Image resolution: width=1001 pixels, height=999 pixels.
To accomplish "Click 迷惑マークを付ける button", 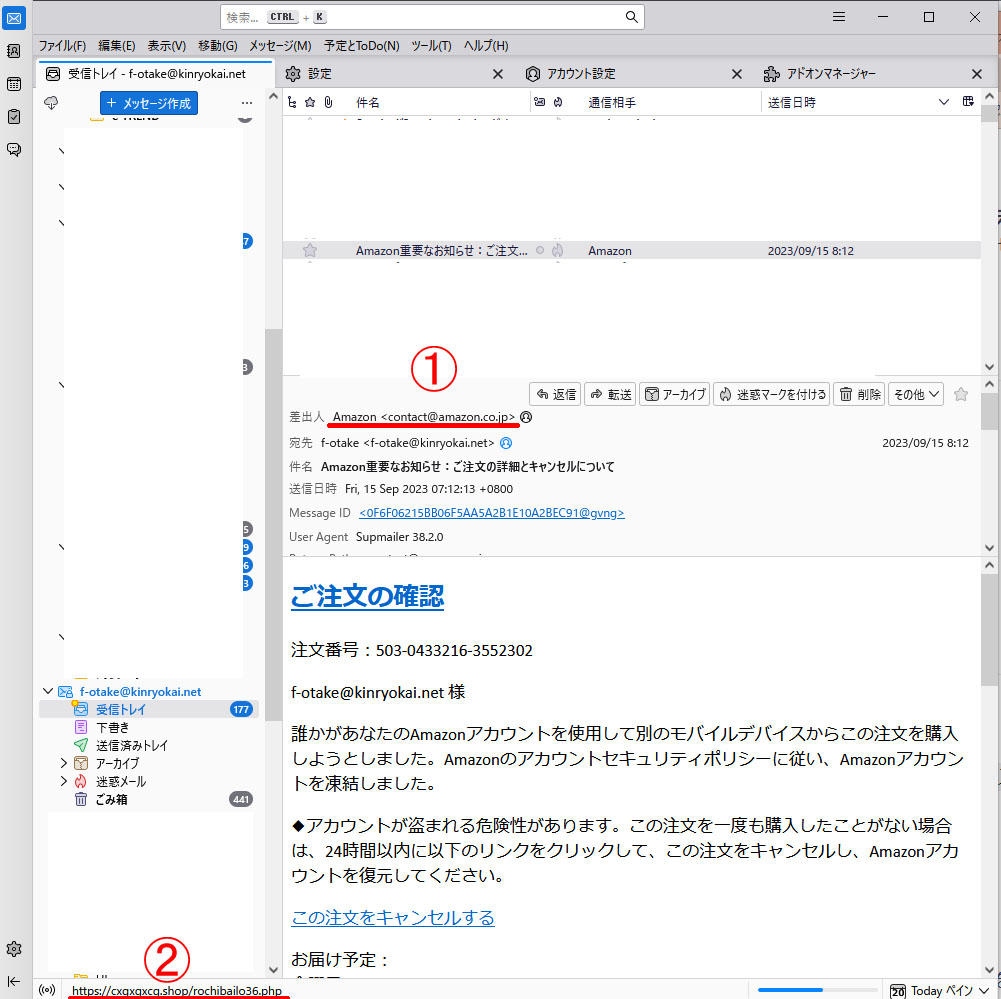I will pyautogui.click(x=772, y=394).
